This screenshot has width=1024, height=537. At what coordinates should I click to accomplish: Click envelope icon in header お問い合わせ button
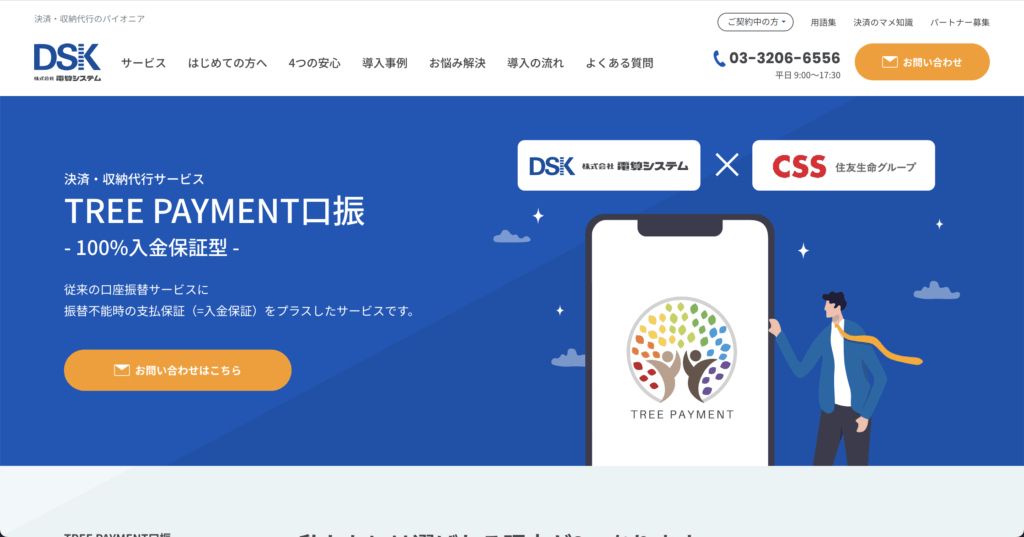coord(889,62)
